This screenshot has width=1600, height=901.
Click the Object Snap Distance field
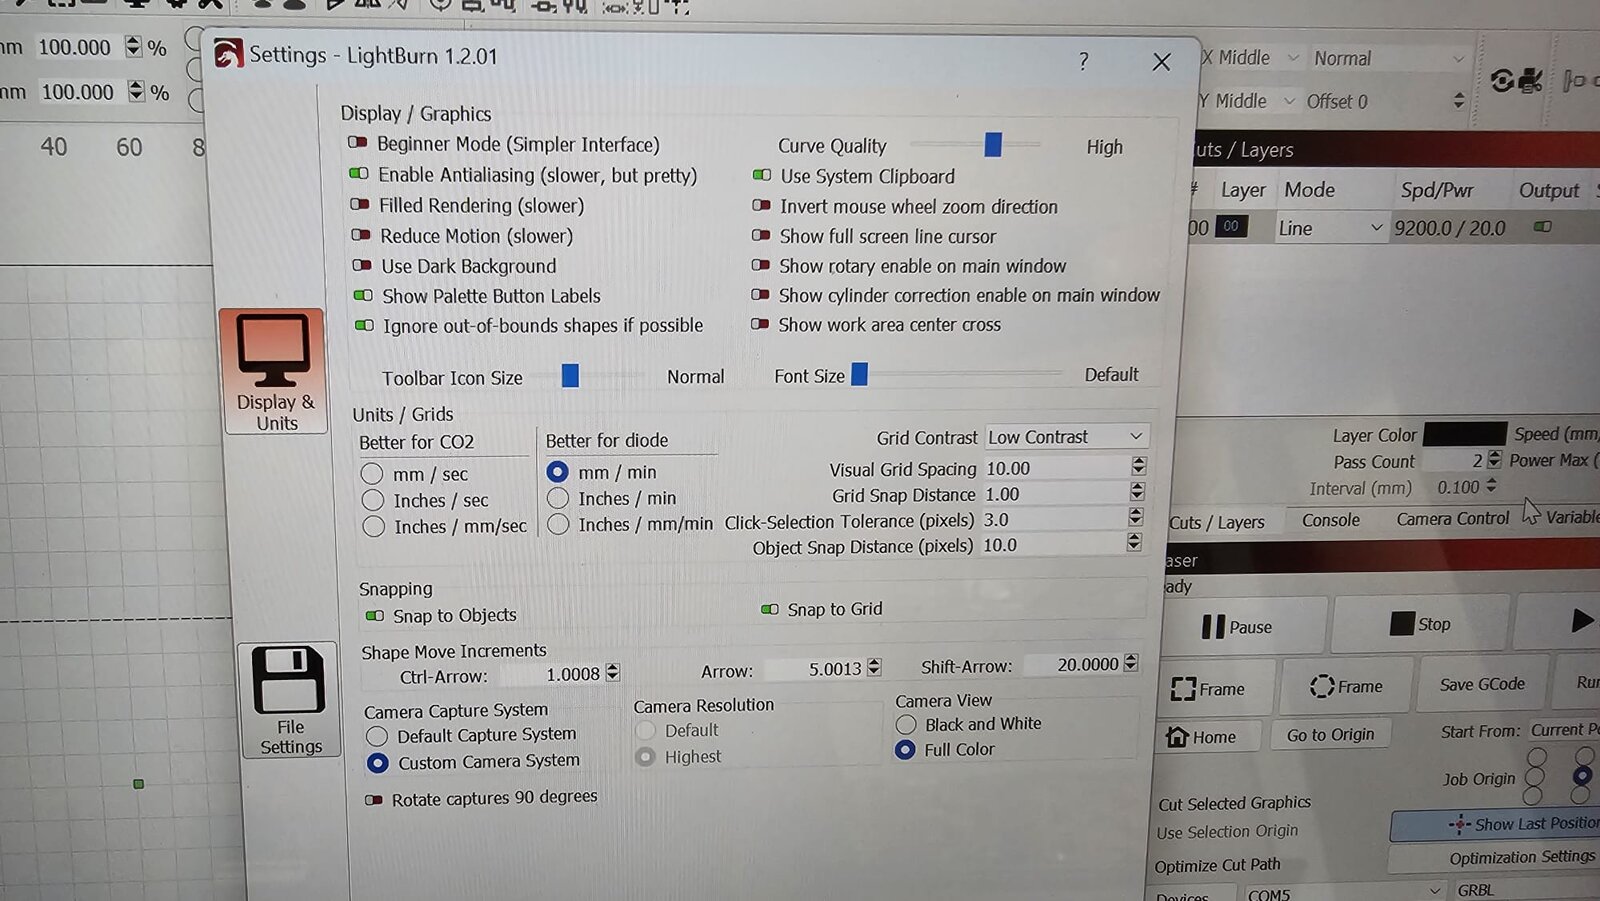1053,545
